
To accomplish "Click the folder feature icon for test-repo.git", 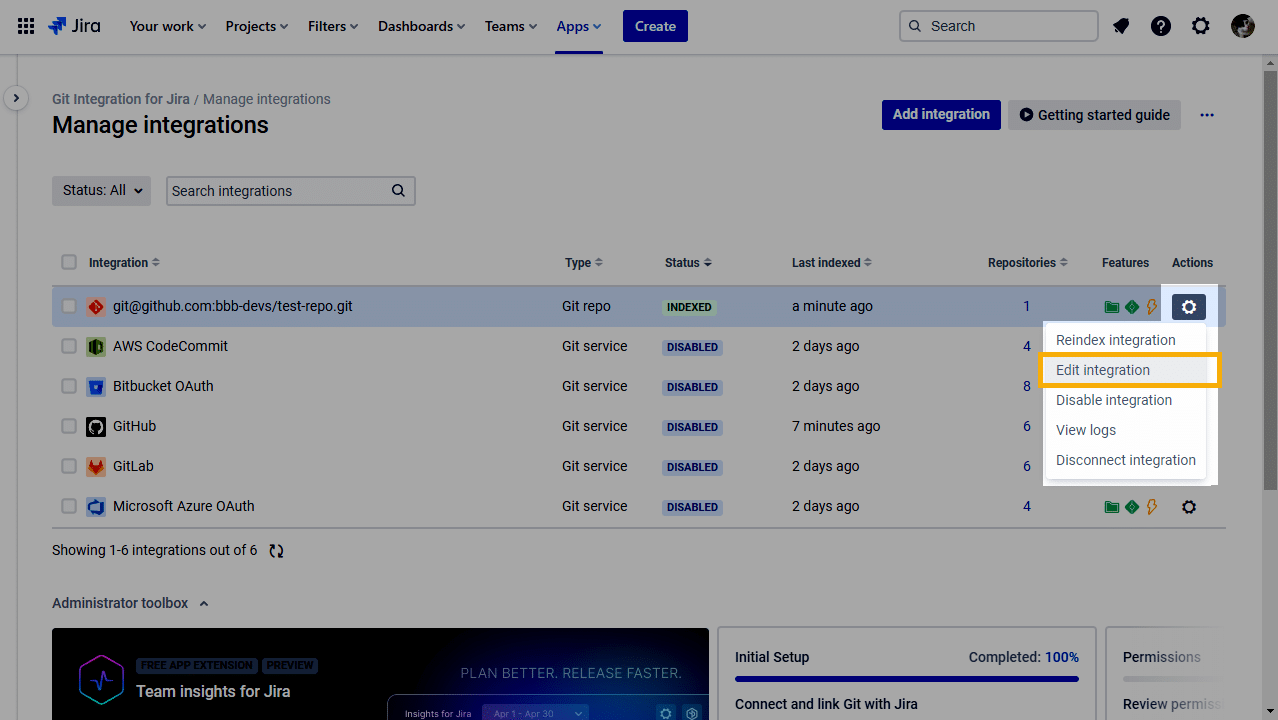I will (1112, 307).
